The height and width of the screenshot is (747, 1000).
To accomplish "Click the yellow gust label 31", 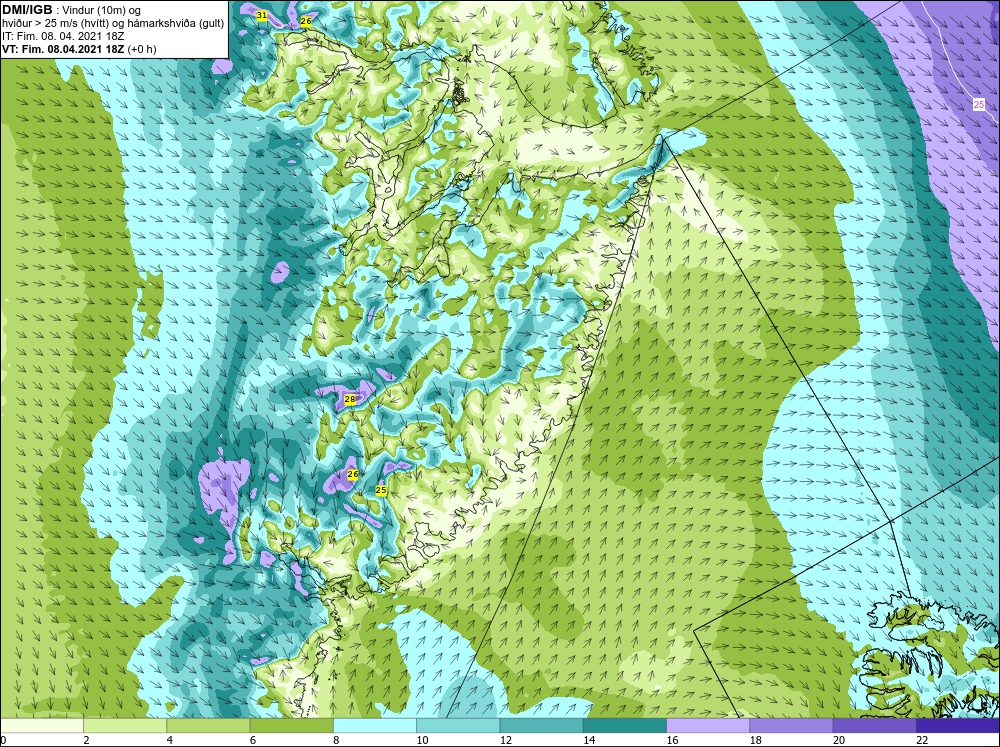I will 261,15.
